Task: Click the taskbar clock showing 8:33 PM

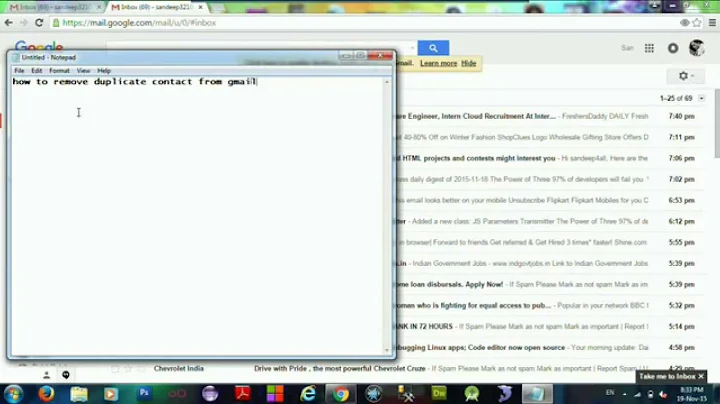Action: (692, 394)
